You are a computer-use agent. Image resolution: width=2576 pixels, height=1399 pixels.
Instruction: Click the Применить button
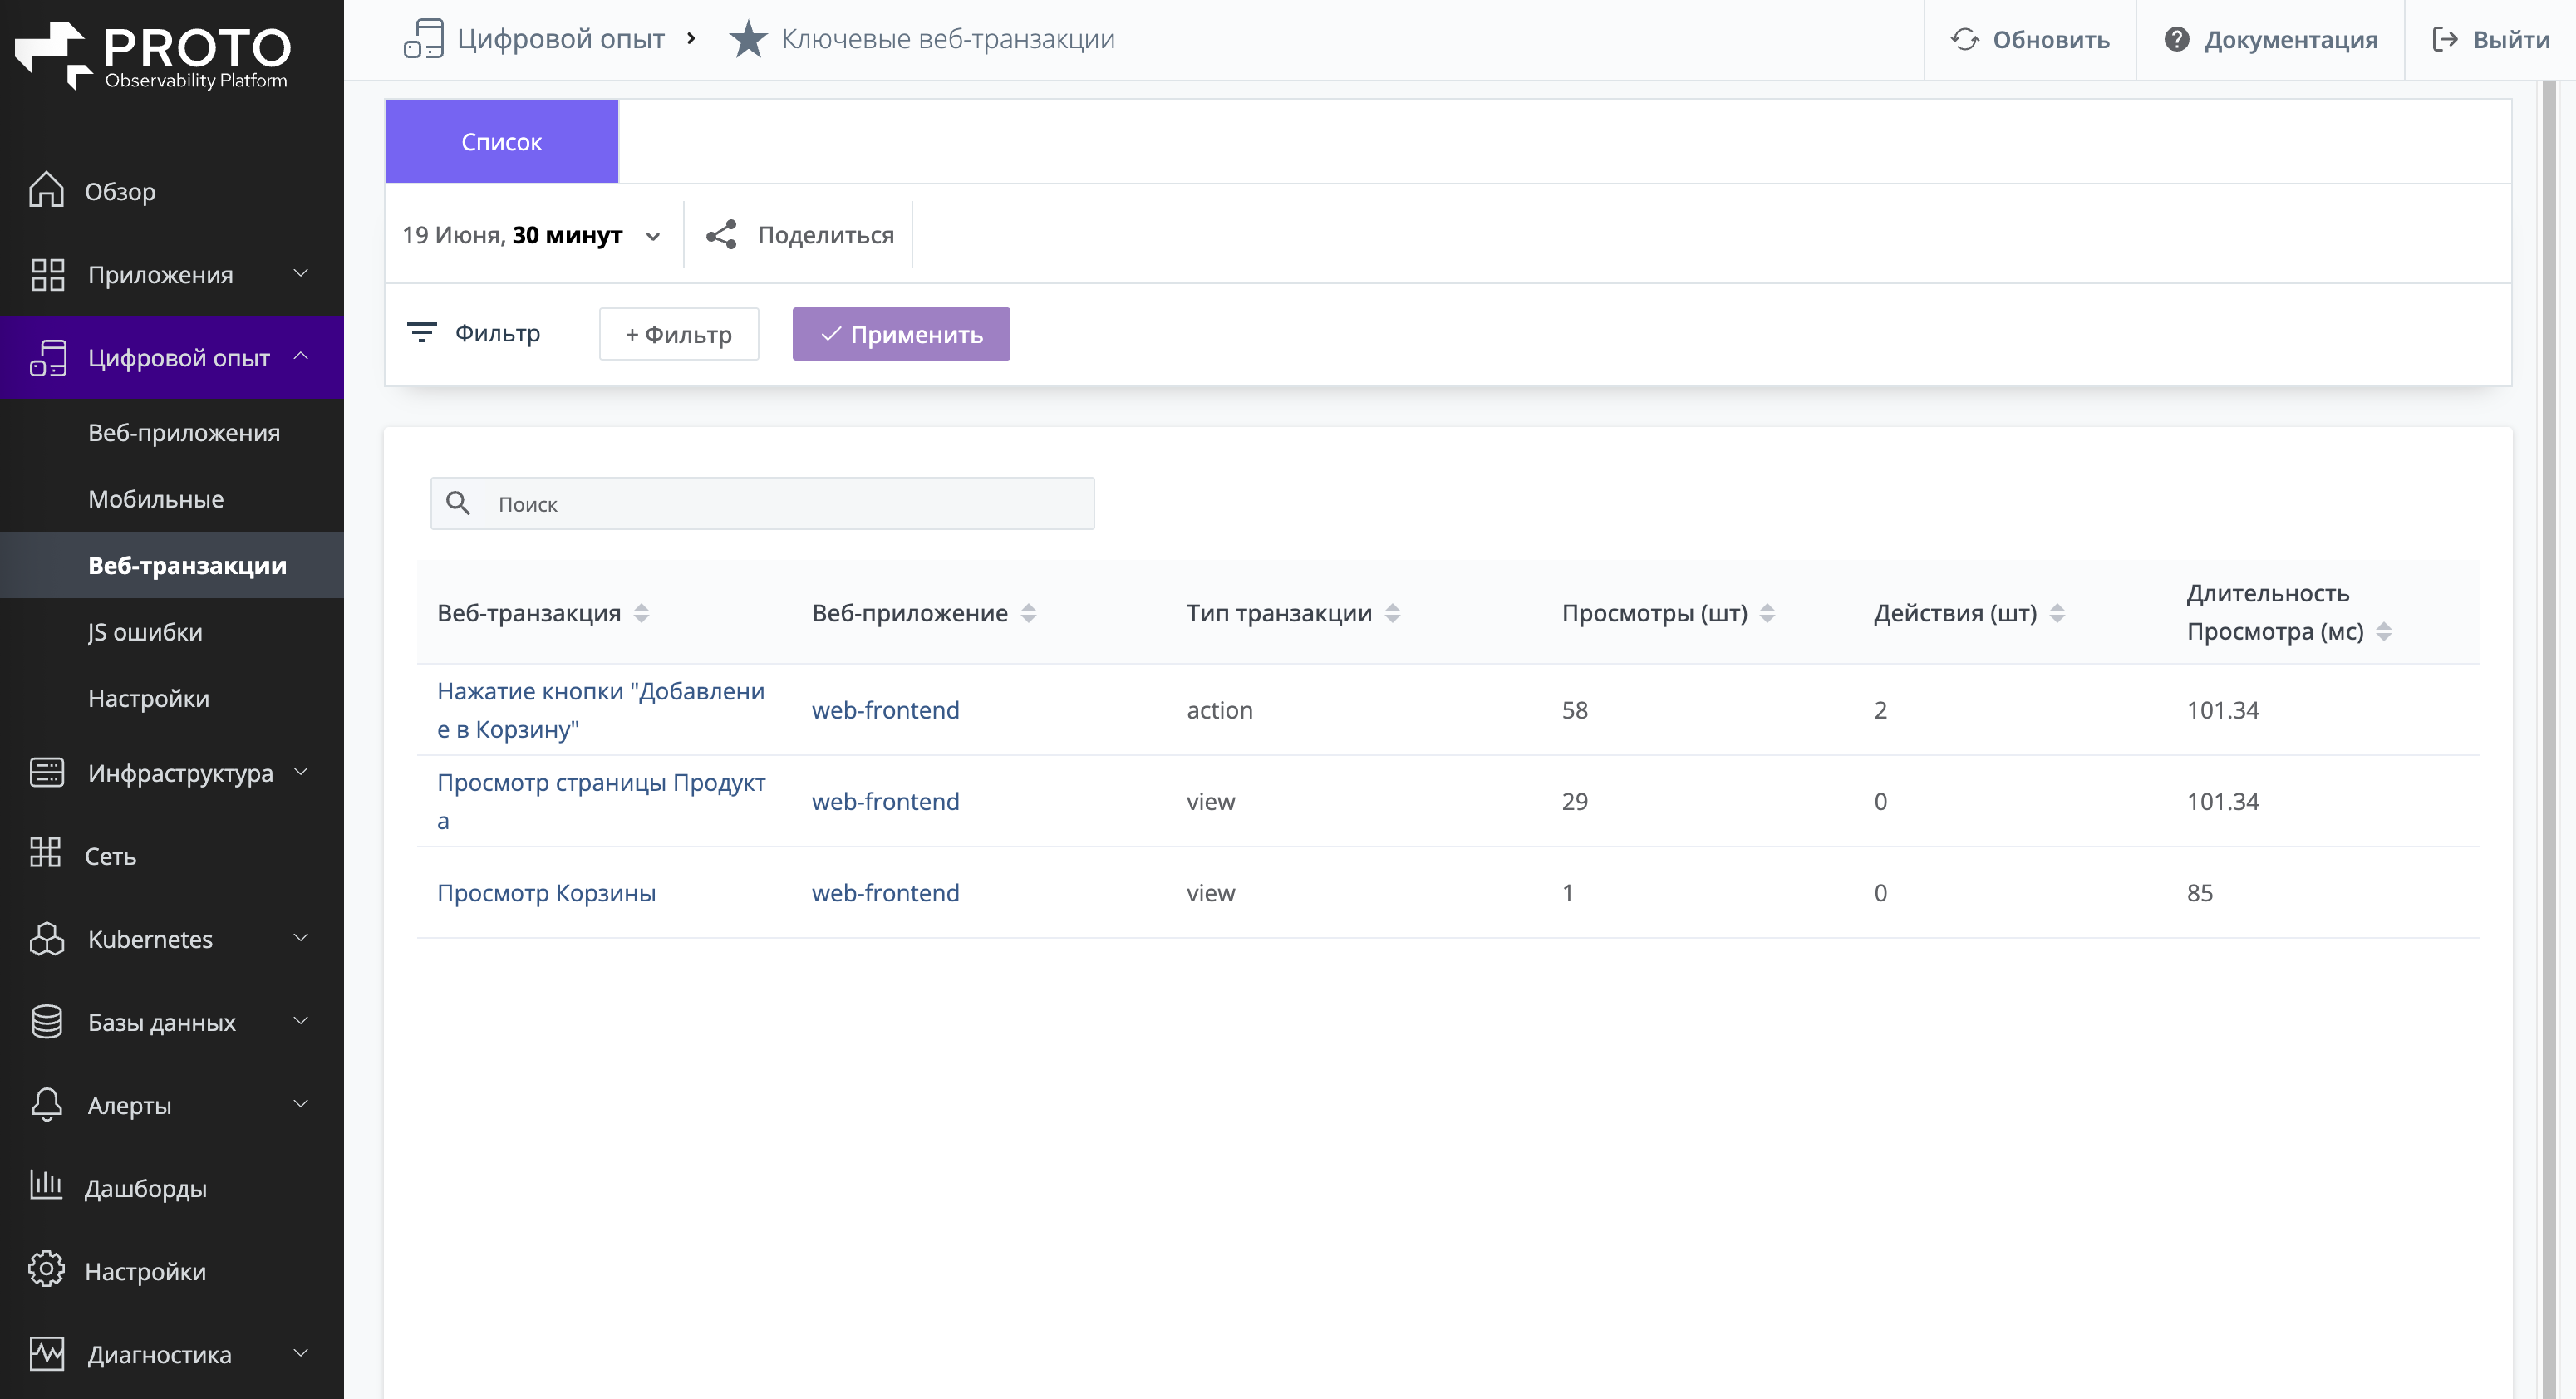[x=901, y=334]
